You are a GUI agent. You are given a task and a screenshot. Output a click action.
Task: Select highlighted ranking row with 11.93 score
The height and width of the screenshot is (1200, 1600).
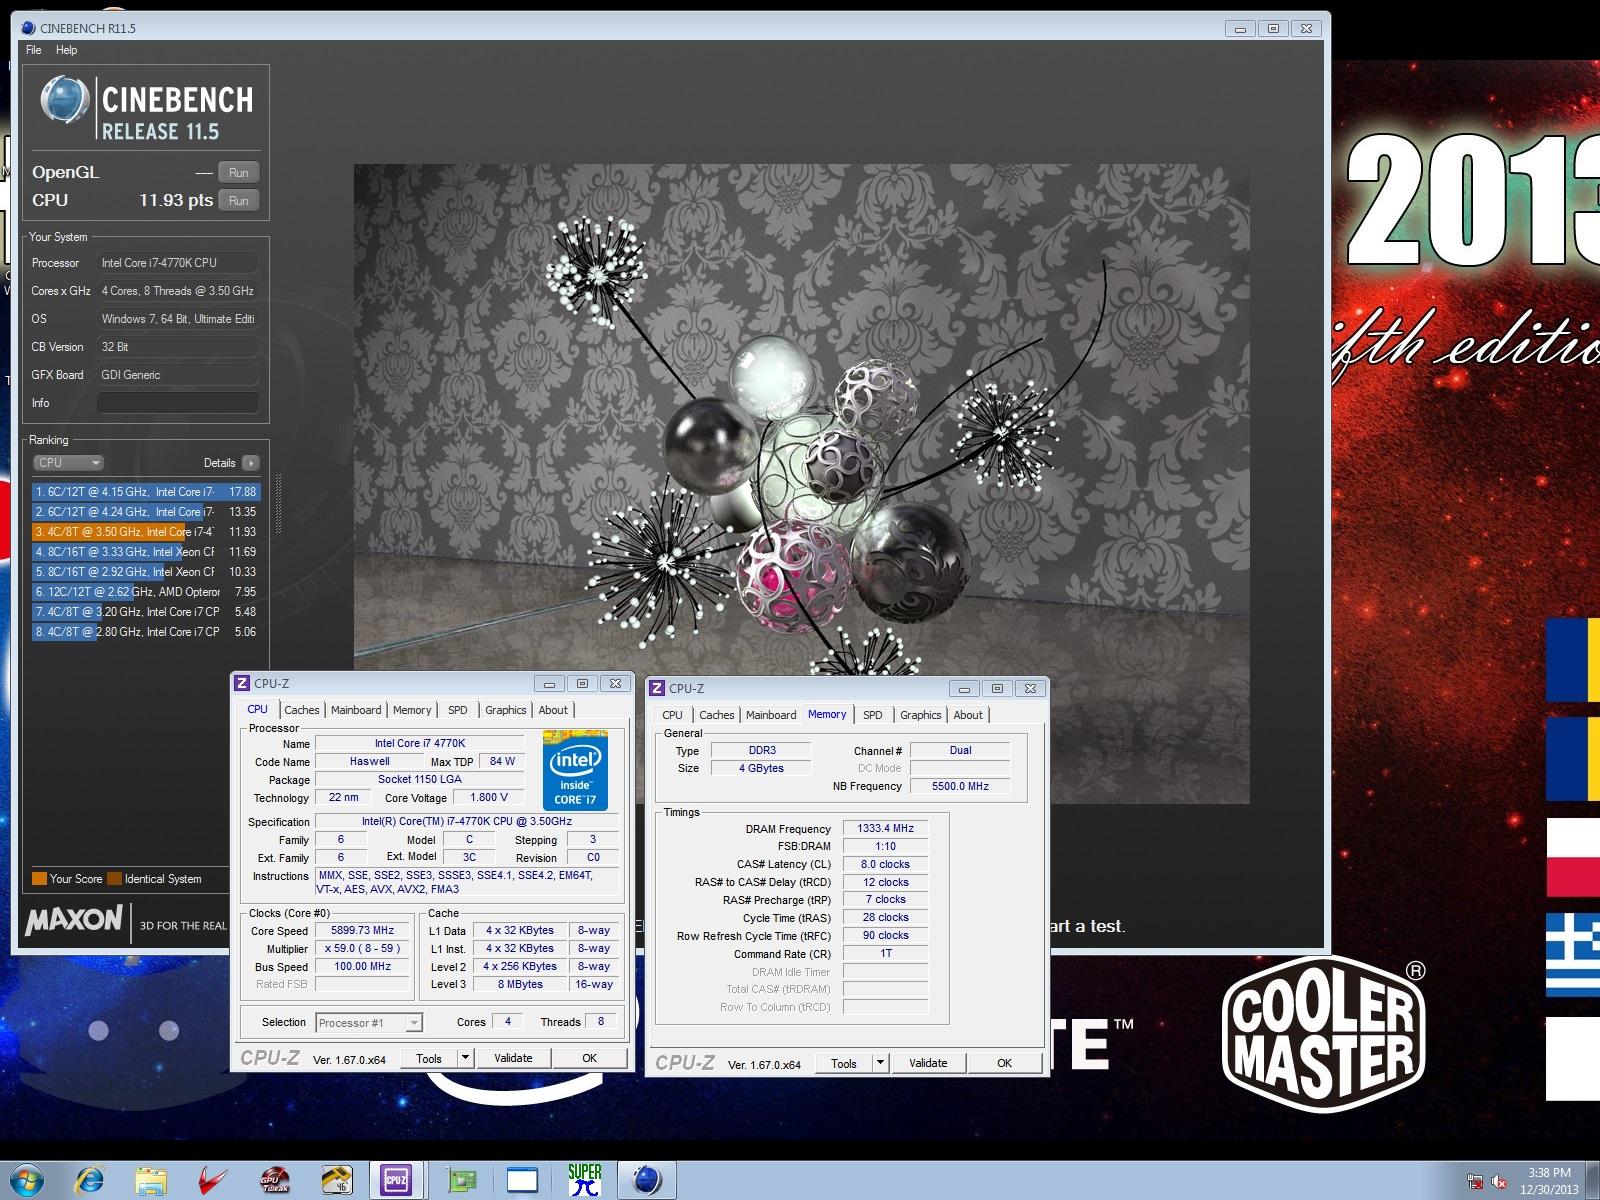tap(146, 532)
